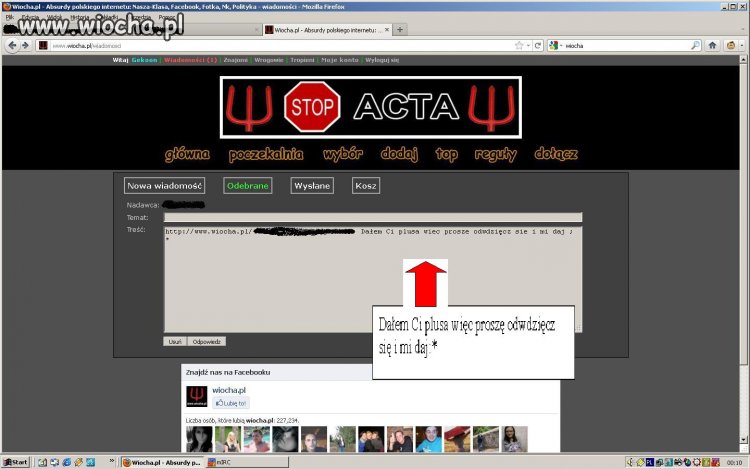Screen dimensions: 750x469
Task: Open the Tropieni link
Action: click(302, 60)
